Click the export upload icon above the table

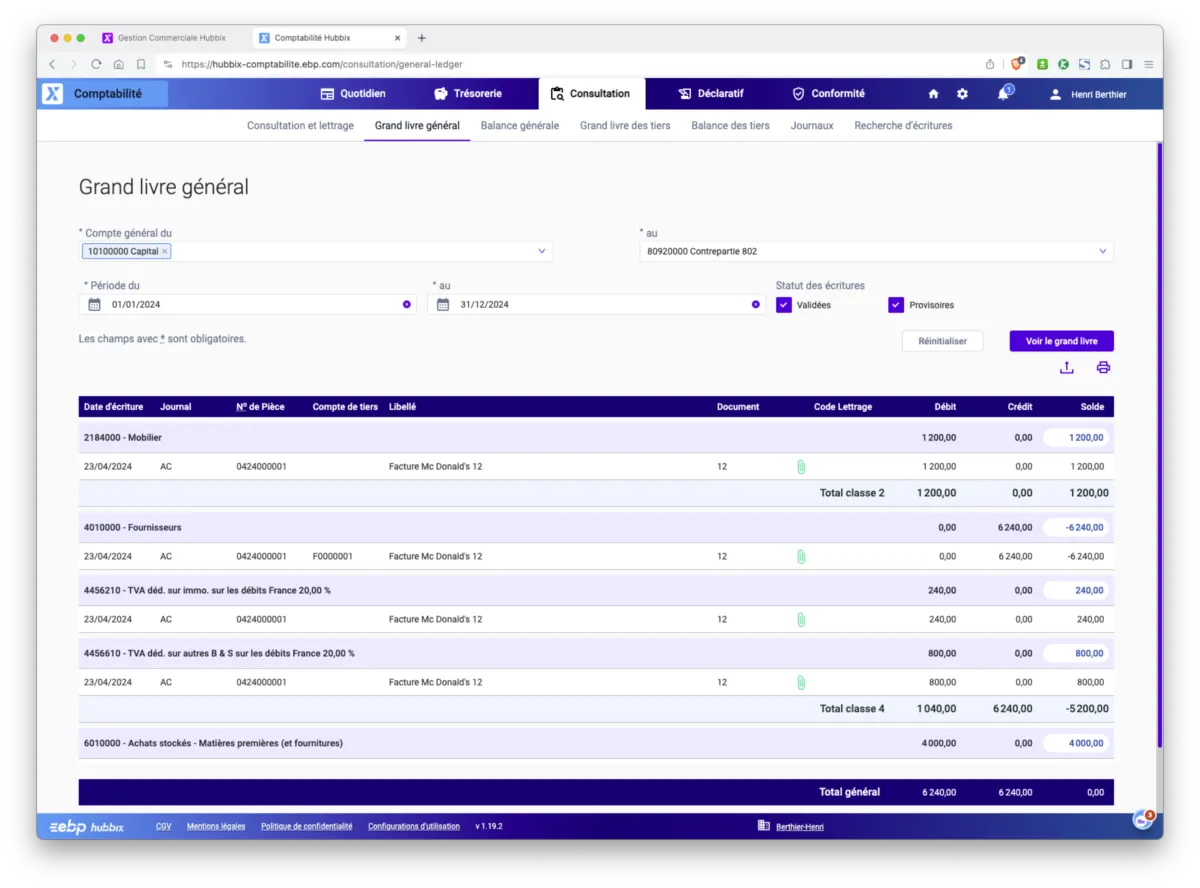click(1067, 368)
